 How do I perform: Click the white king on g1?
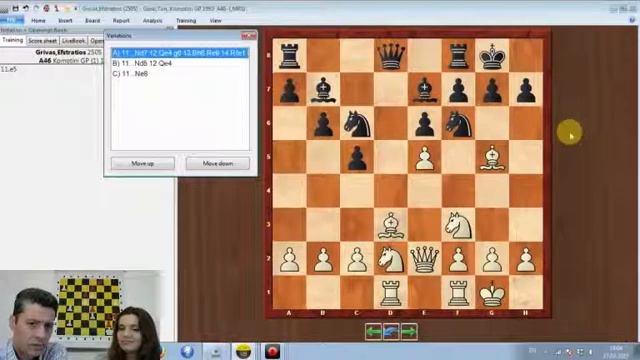tap(492, 293)
